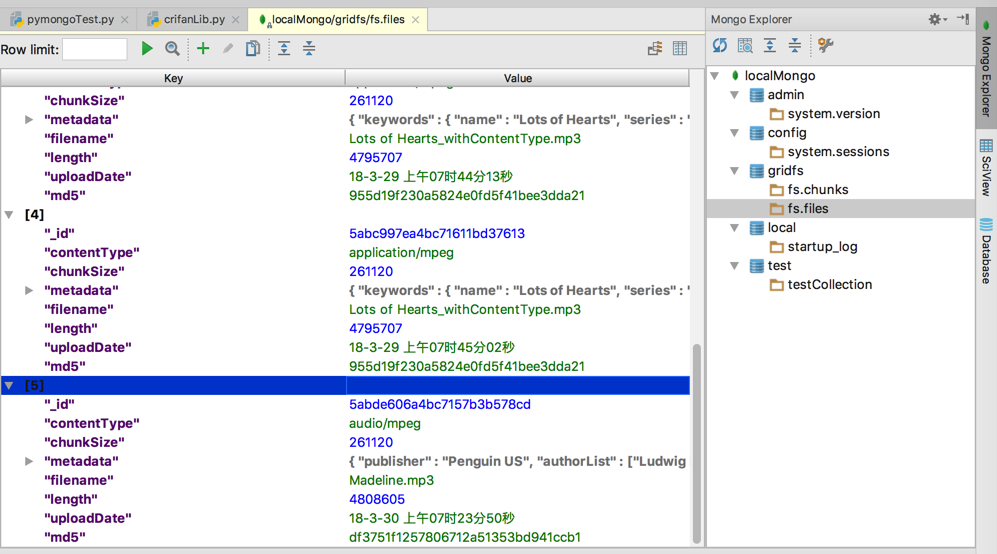Image resolution: width=997 pixels, height=554 pixels.
Task: Open the query view icon in Mongo Explorer
Action: point(745,46)
